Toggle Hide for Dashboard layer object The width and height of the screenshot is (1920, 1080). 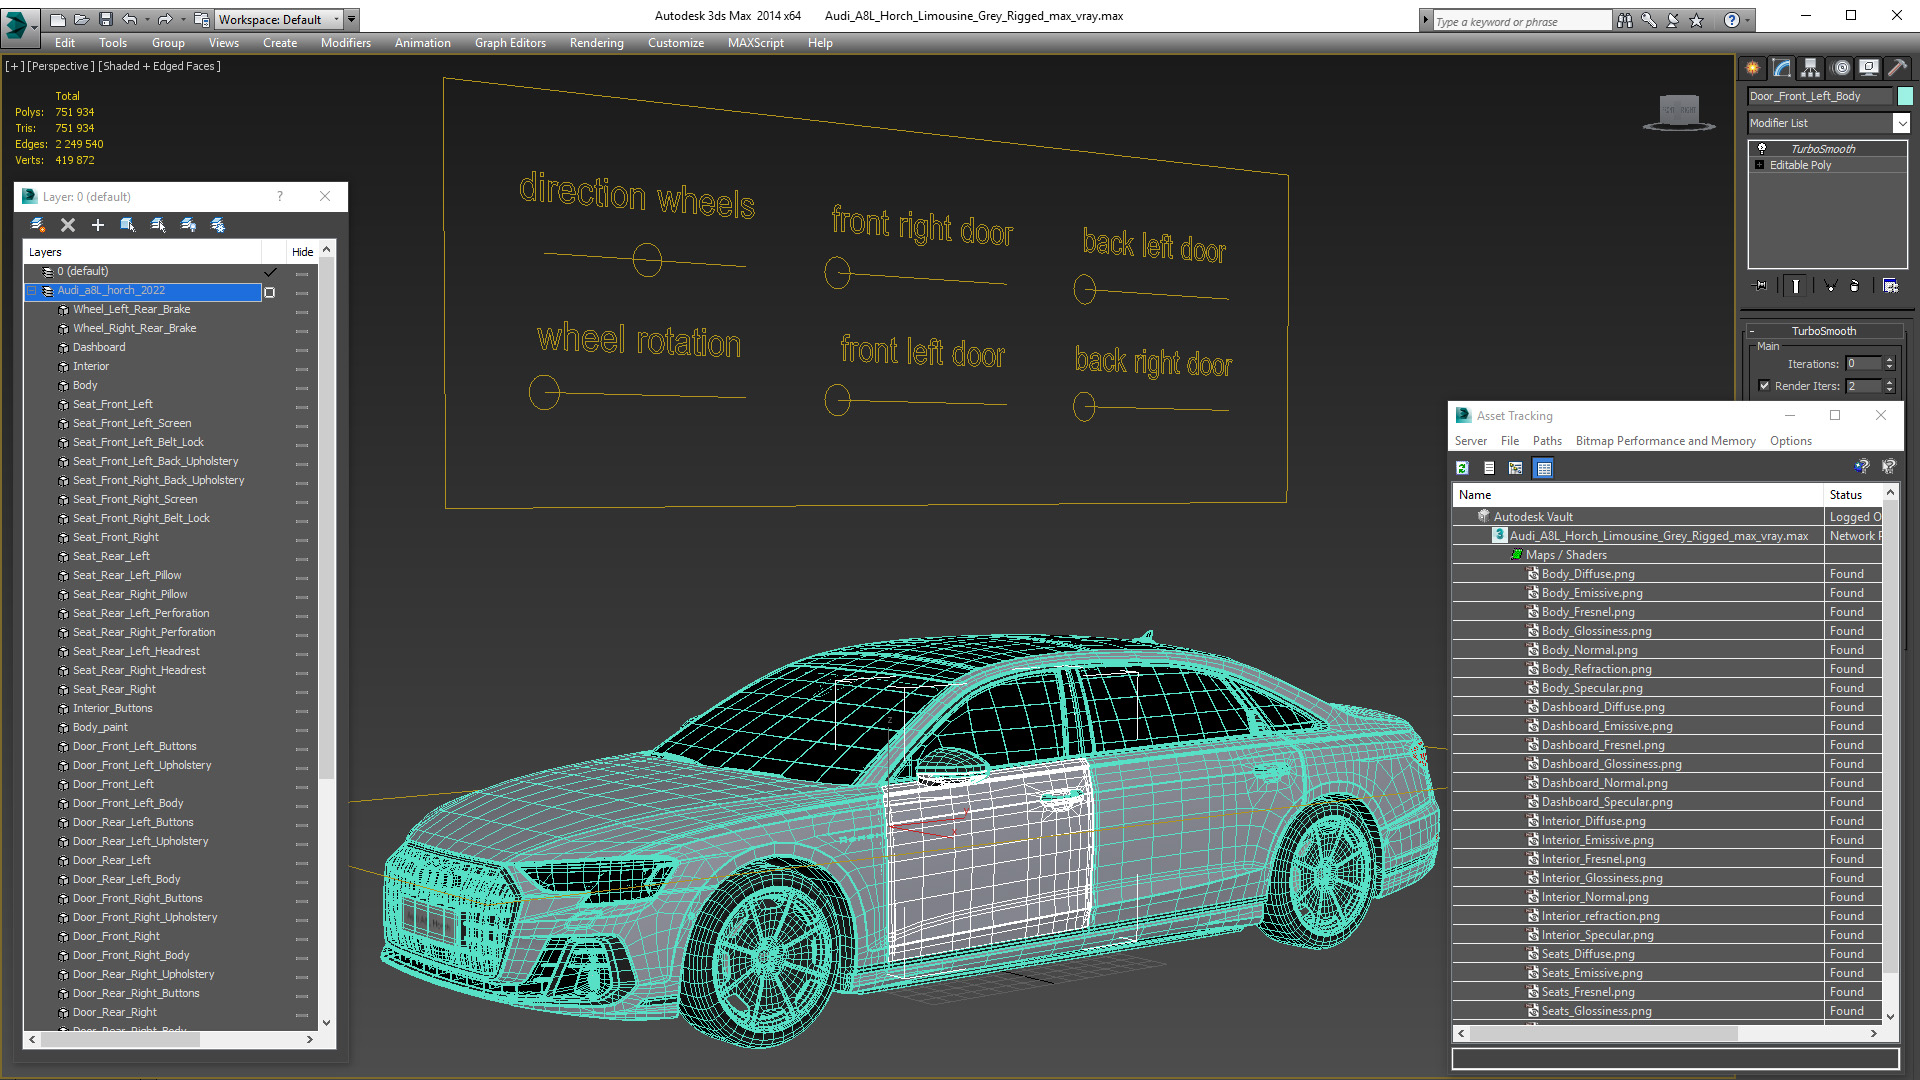[302, 349]
